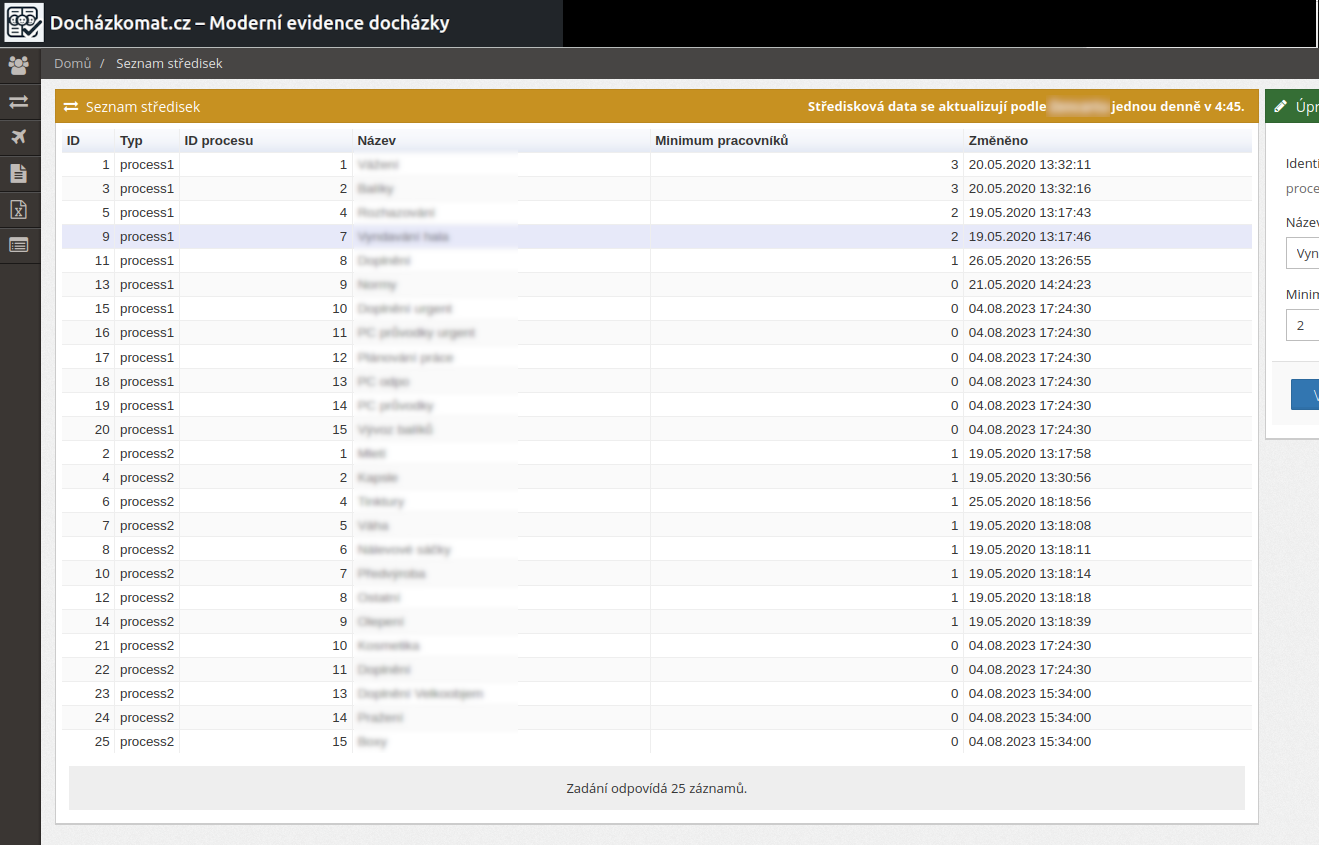
Task: Select row changed 25.05.2020 18:18:56
Action: pyautogui.click(x=656, y=501)
